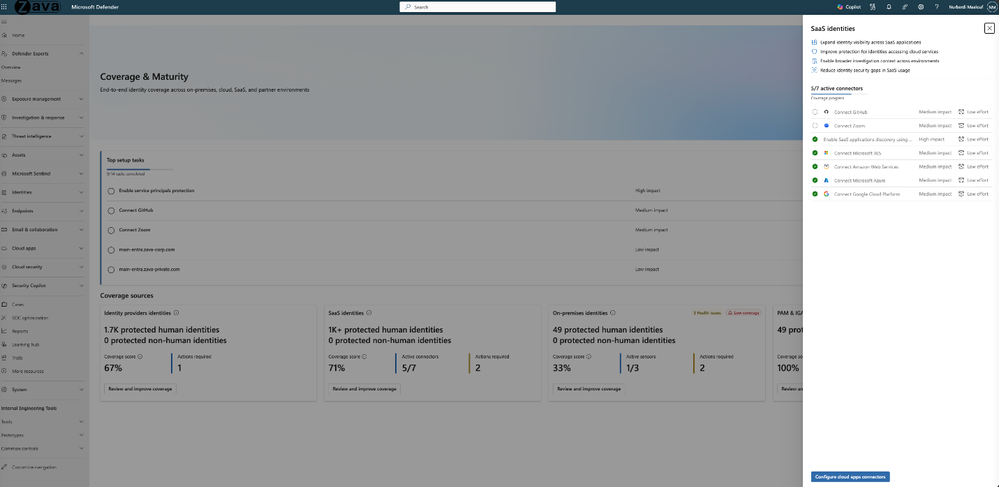Open Copilot from the top bar
This screenshot has width=999, height=487.
pos(849,7)
